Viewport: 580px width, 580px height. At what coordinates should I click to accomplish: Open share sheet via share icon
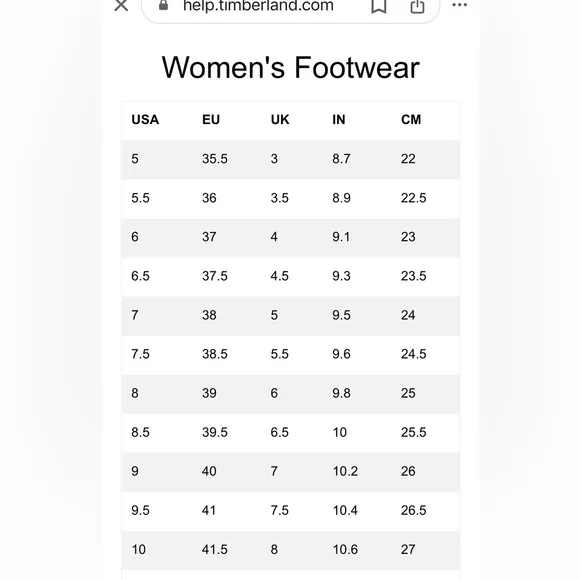coord(417,6)
